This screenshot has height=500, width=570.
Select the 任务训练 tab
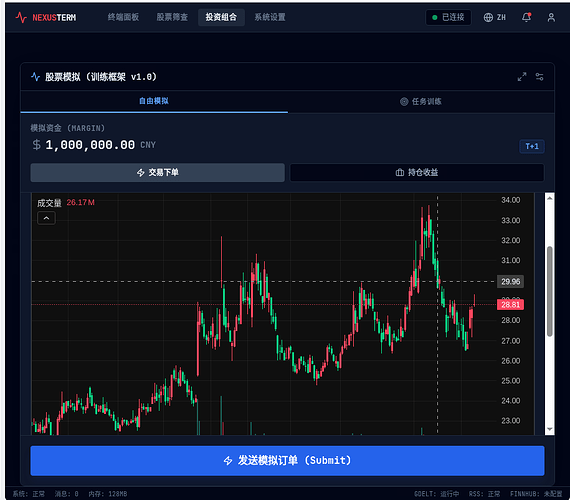[x=421, y=101]
